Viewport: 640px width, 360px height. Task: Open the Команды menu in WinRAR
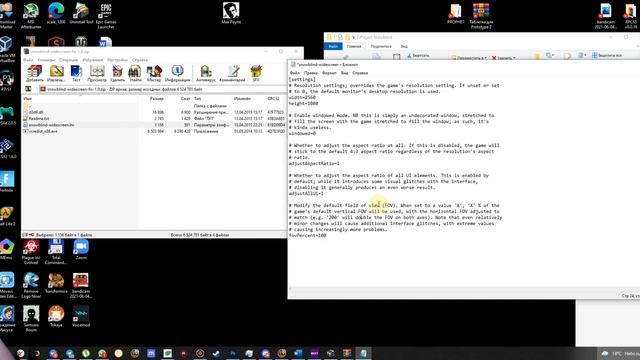(46, 60)
